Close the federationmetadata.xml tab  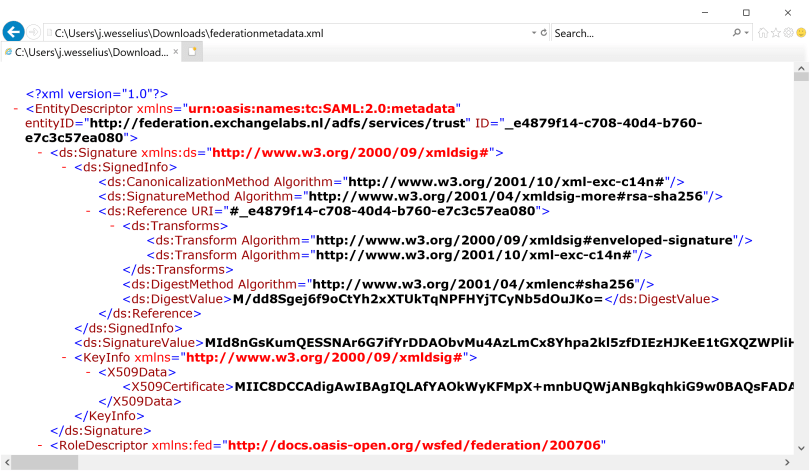coord(176,51)
